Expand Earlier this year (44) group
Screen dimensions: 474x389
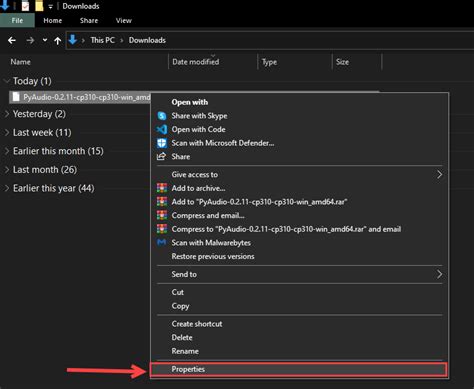(x=7, y=188)
